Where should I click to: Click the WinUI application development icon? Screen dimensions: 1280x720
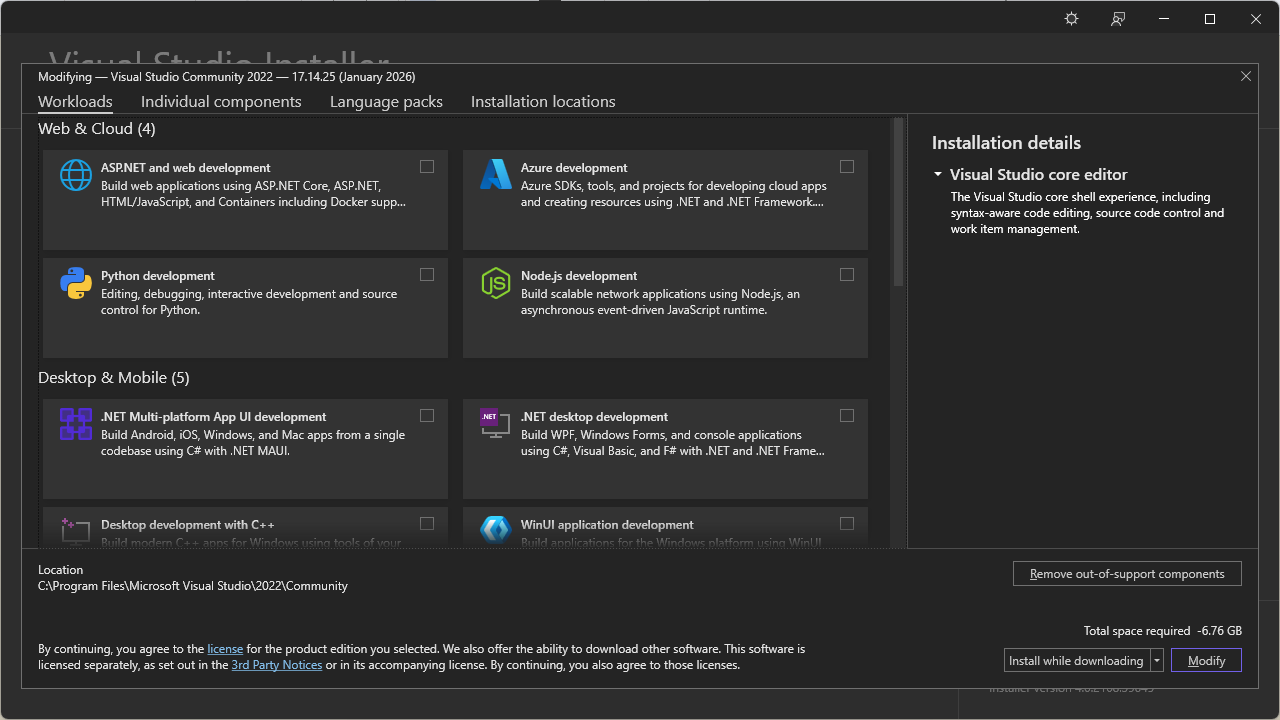(496, 531)
